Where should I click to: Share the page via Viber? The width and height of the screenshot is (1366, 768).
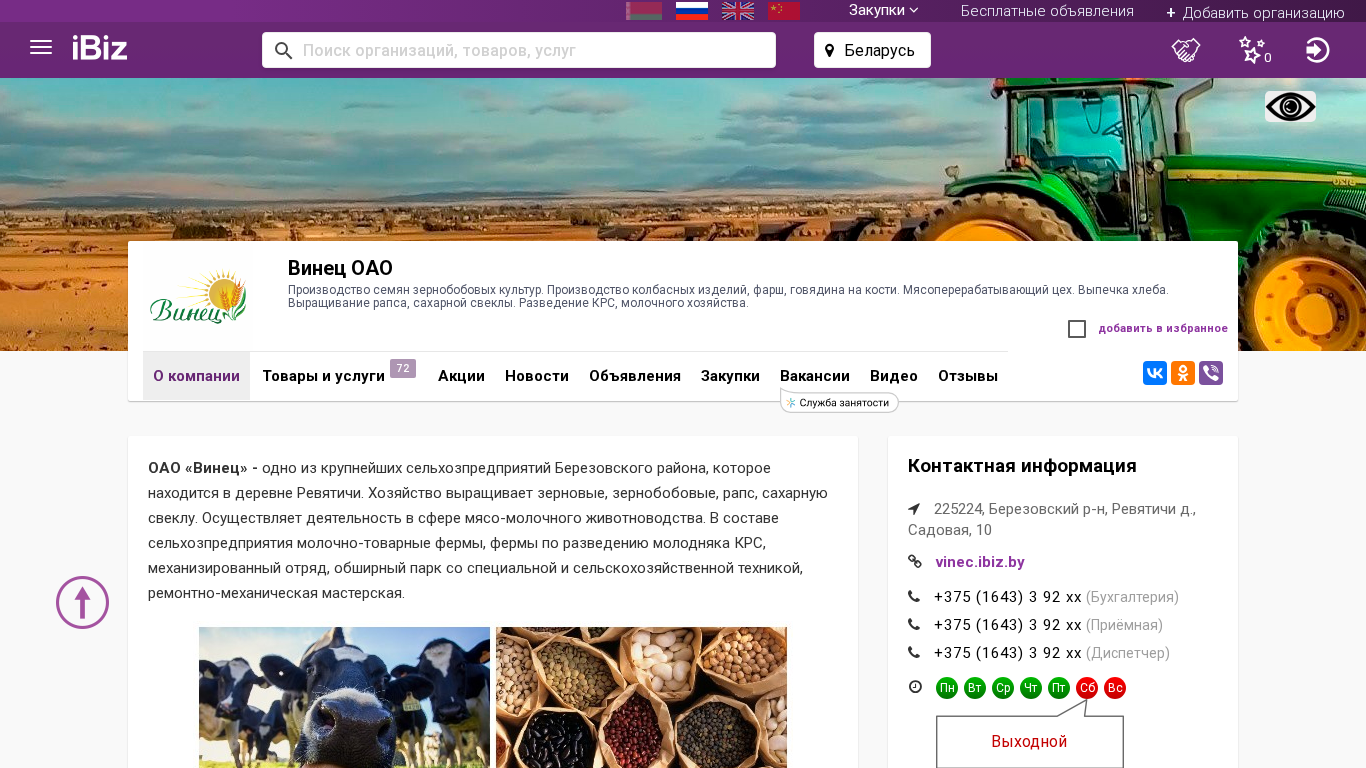(x=1211, y=373)
